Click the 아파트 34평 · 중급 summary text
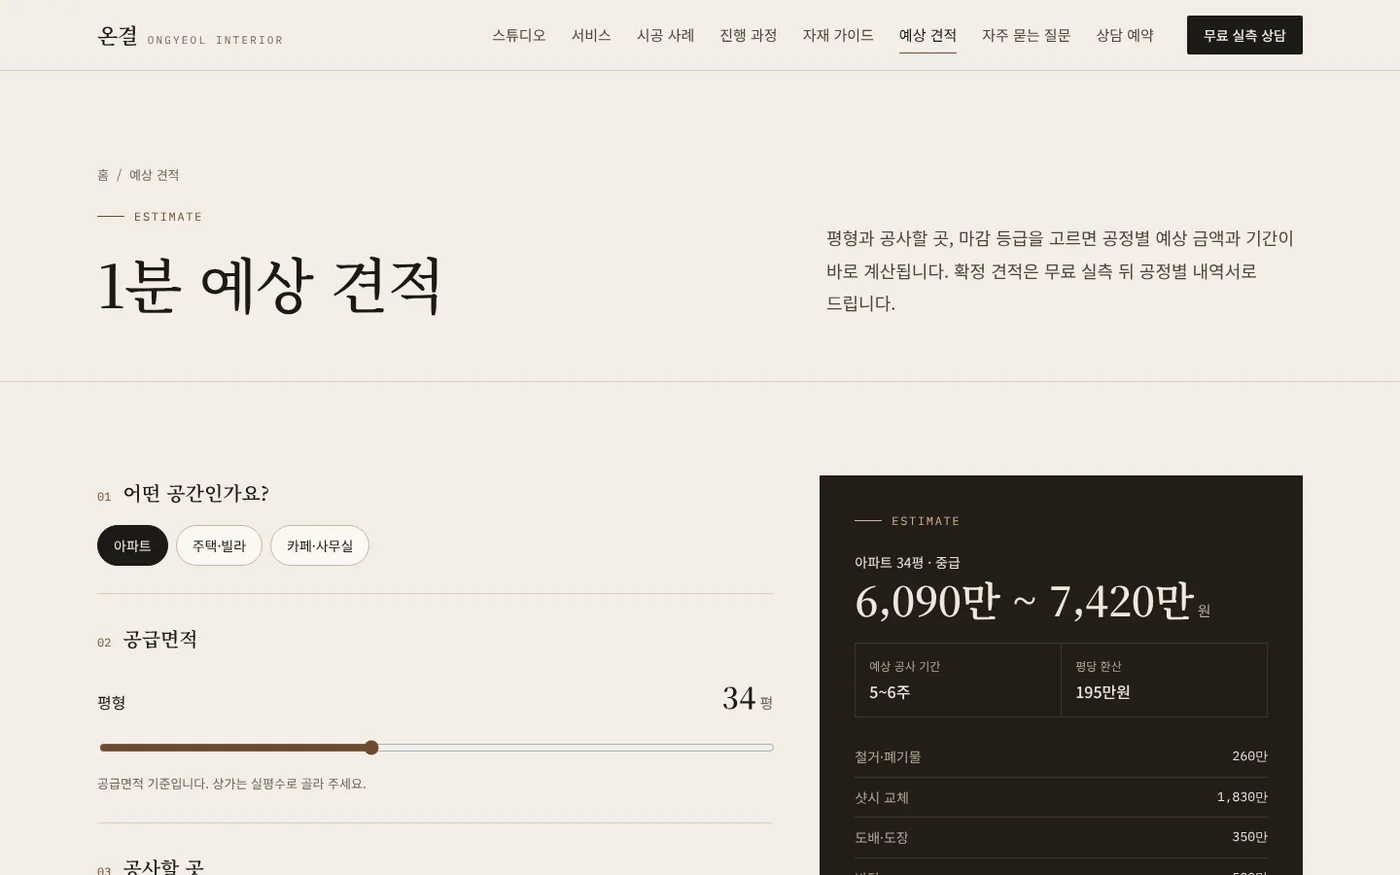 [x=907, y=563]
